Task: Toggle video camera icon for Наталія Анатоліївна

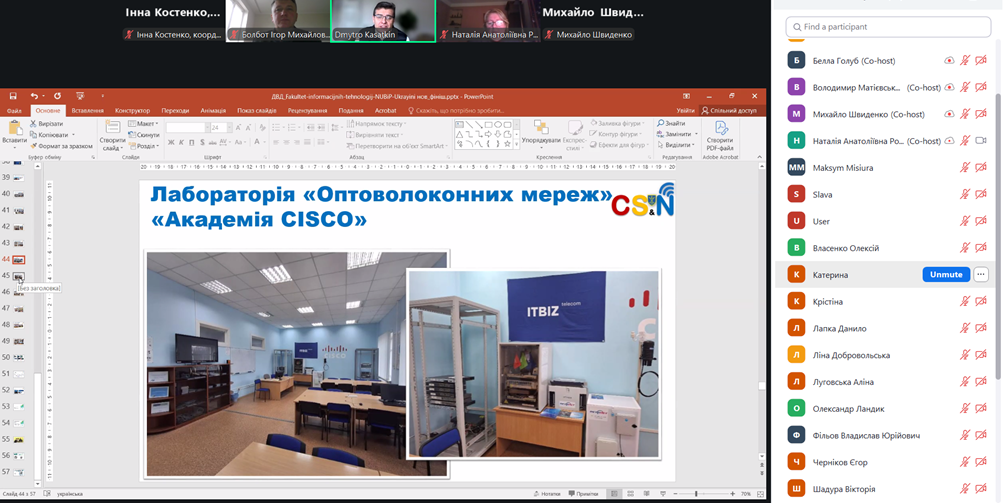Action: 982,141
